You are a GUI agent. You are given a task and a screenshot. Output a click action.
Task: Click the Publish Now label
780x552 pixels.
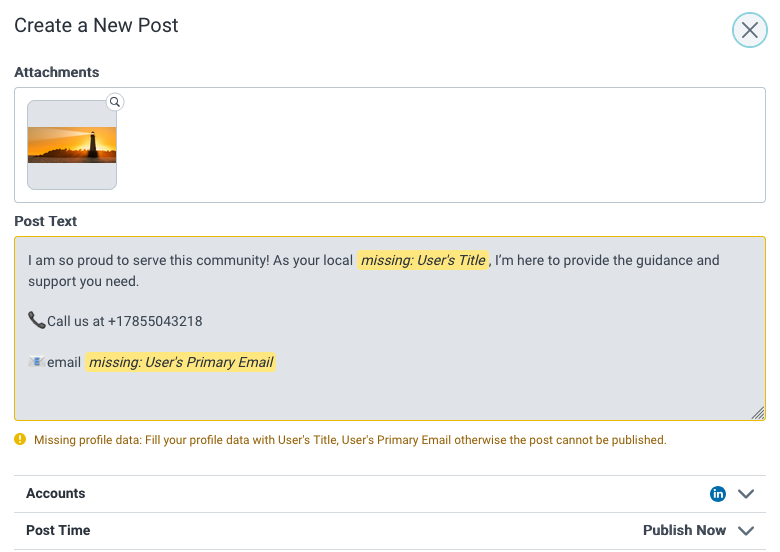tap(684, 530)
